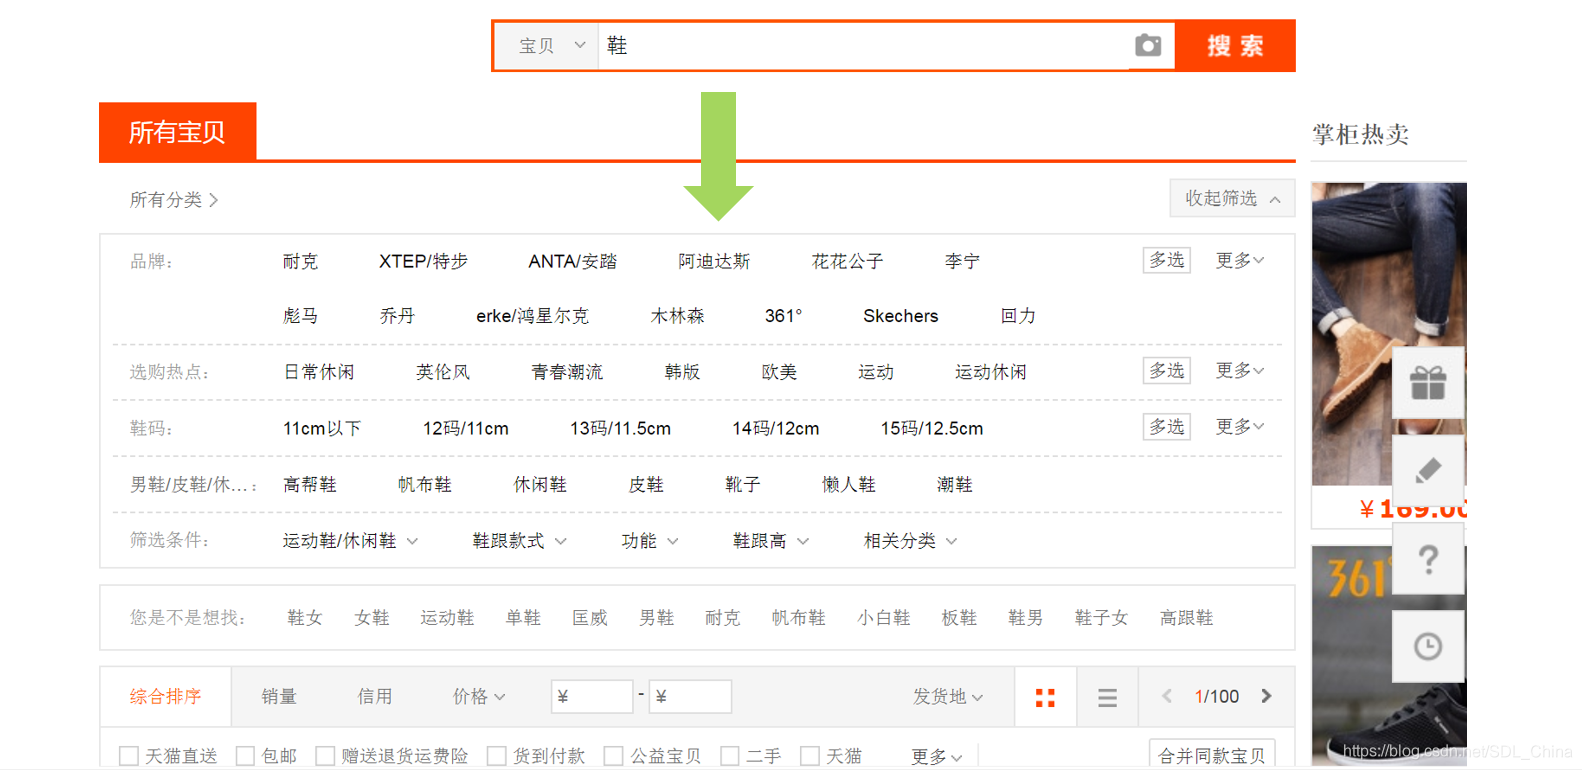Choose suggested search 小白鞋
Screen dimensions: 1582x770
point(884,618)
